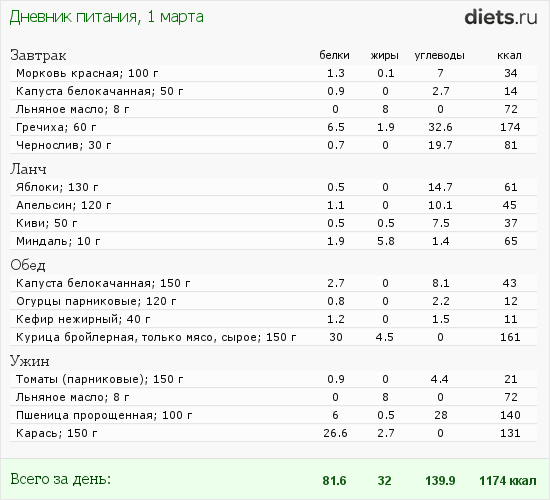Click Миндаль fat value 5.8
Screen dimensions: 550x500
[386, 241]
